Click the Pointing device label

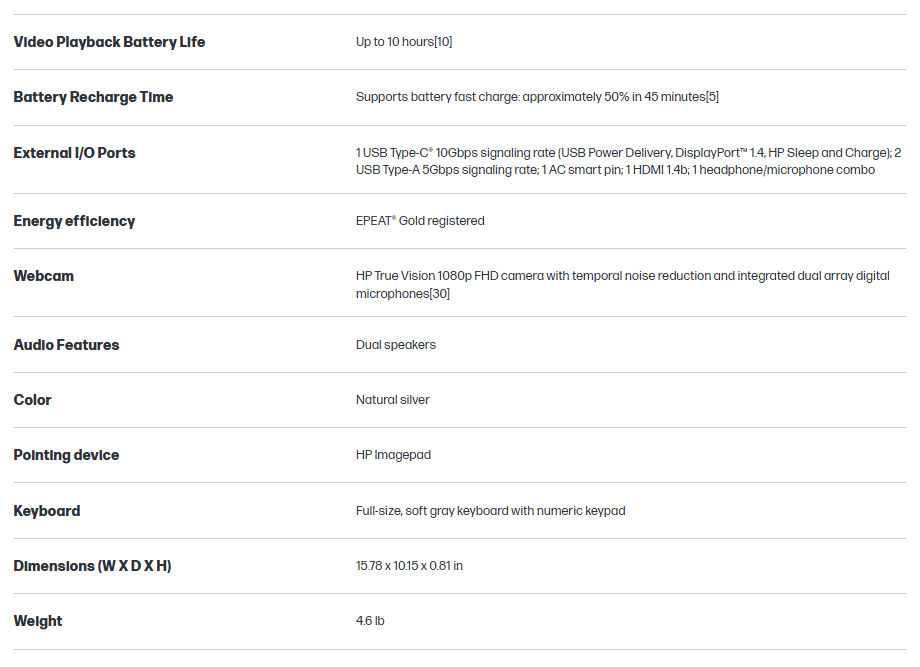66,455
